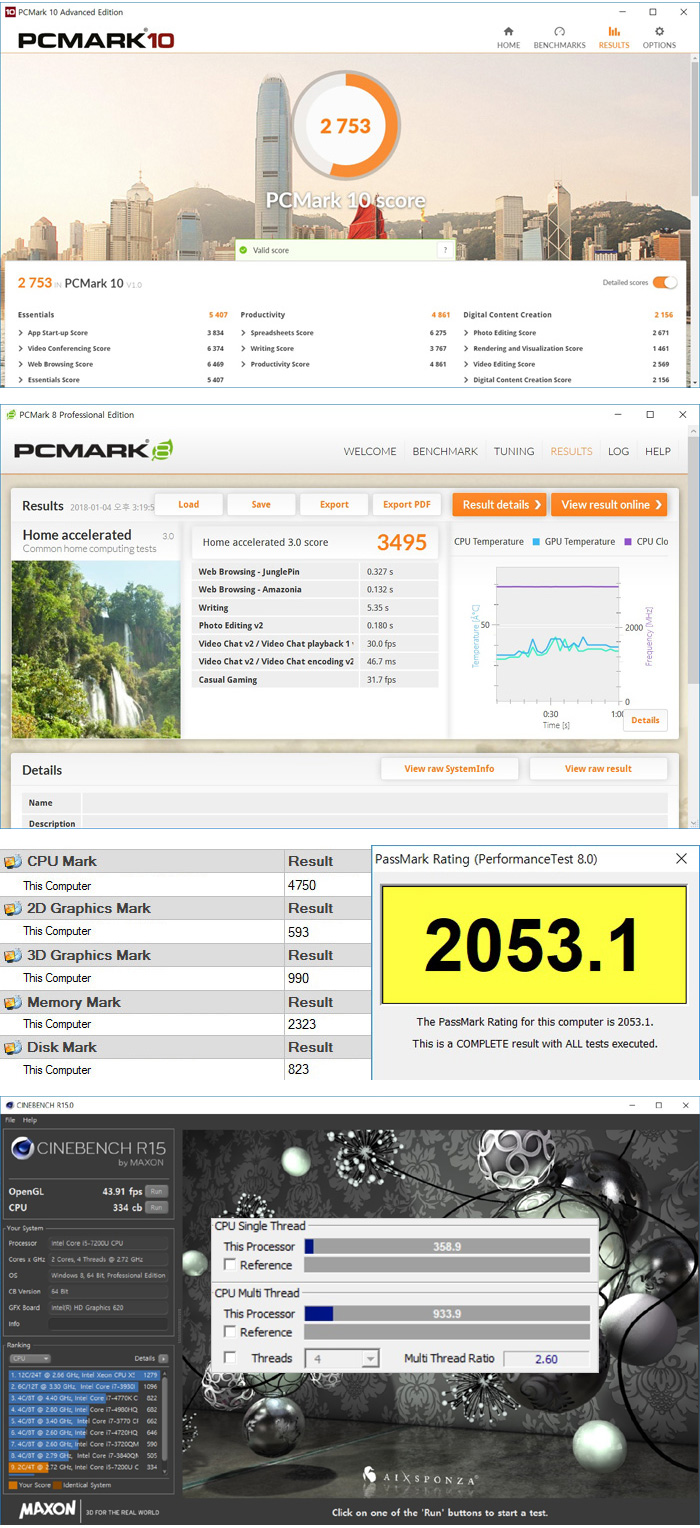The image size is (700, 1528).
Task: Click the Cinebench R15 logo sphere
Action: [21, 1150]
